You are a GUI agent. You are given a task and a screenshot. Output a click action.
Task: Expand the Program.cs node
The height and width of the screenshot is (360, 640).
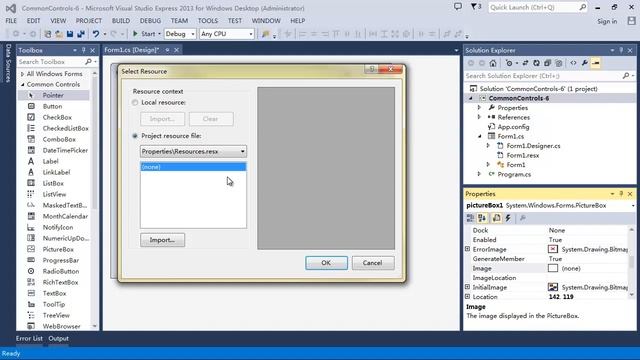coord(479,174)
